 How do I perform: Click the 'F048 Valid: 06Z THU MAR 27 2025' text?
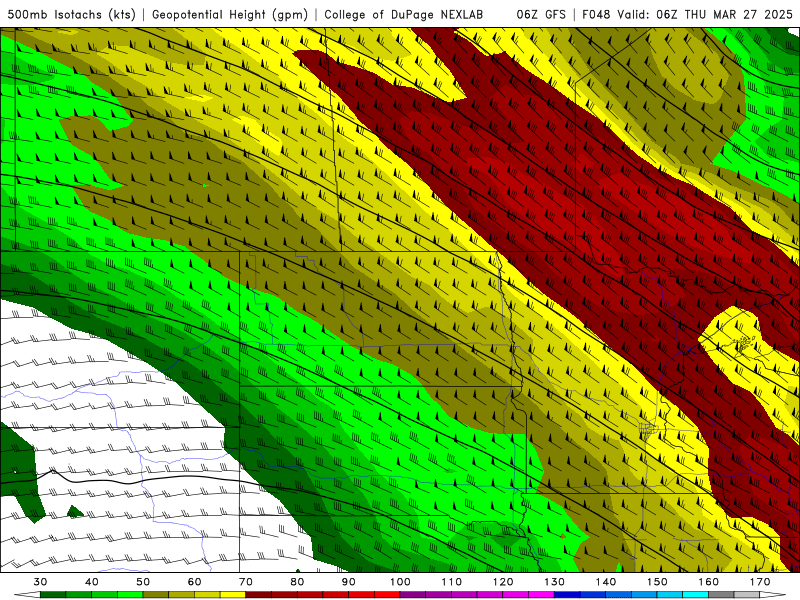(687, 14)
